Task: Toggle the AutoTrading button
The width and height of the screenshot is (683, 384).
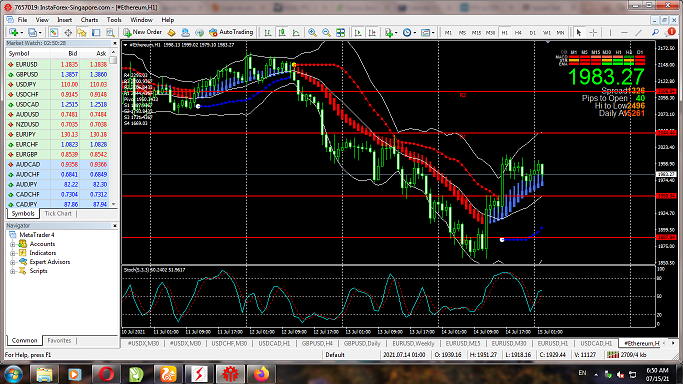Action: tap(231, 32)
